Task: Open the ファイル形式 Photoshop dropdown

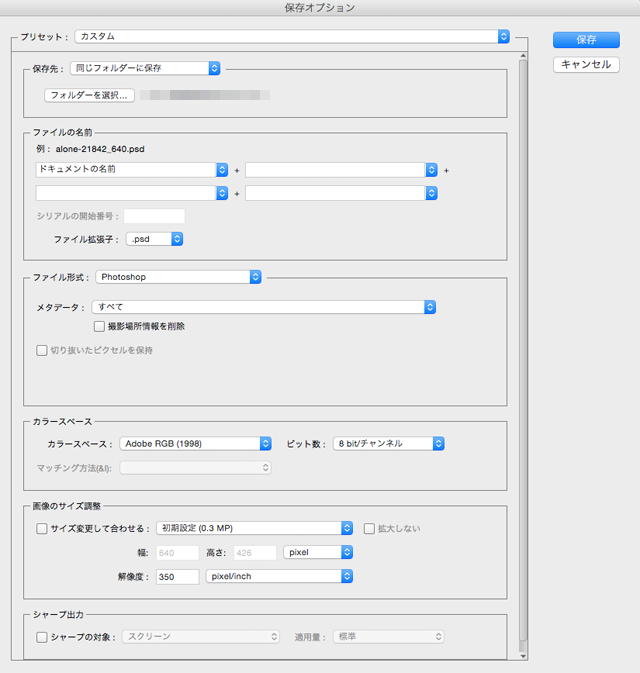Action: coord(180,277)
